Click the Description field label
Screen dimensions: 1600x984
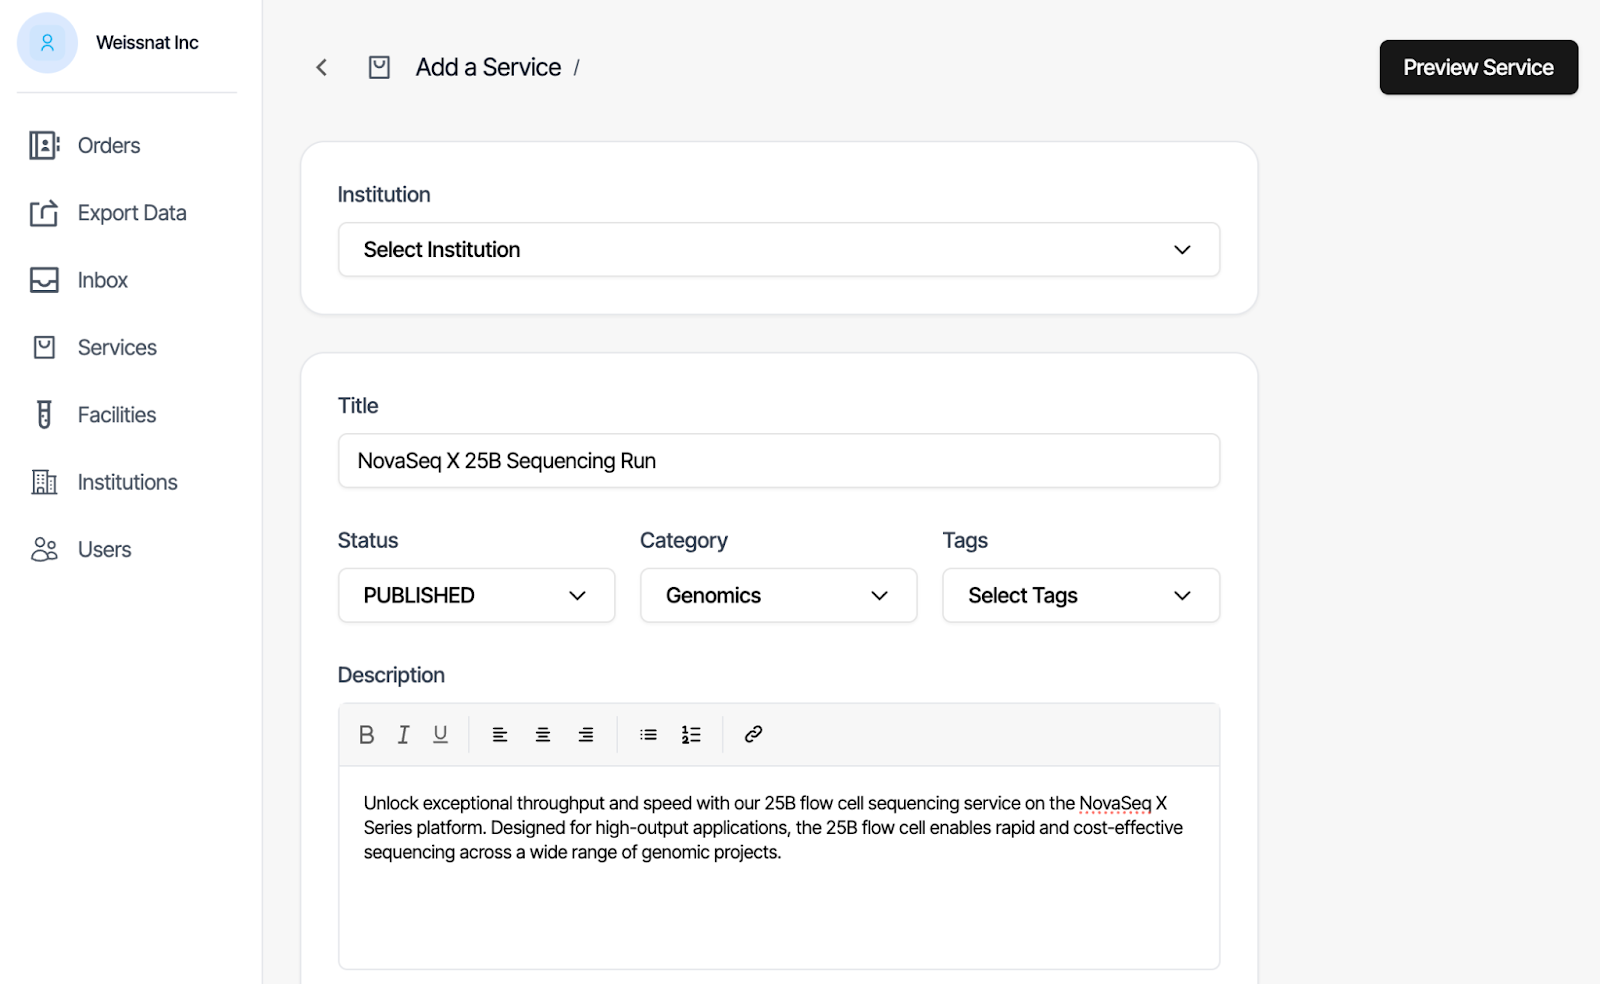(391, 675)
